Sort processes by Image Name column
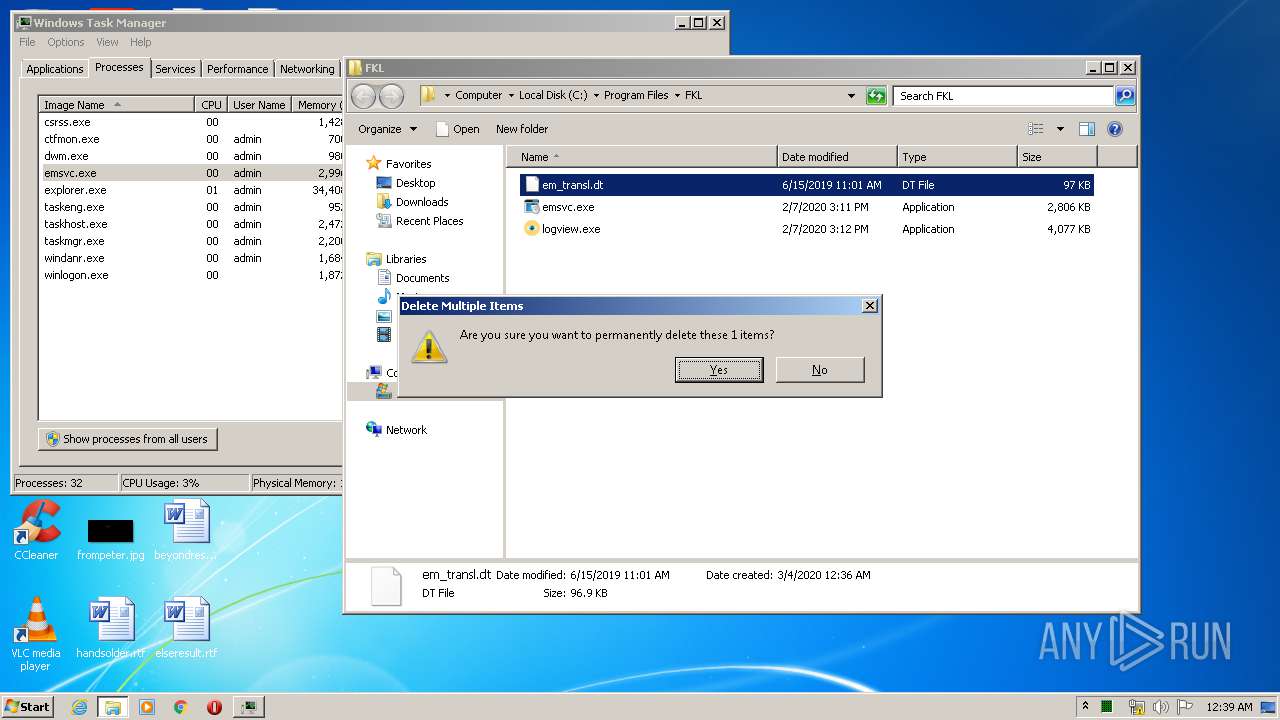Screen dimensions: 1280x720 pyautogui.click(x=117, y=105)
